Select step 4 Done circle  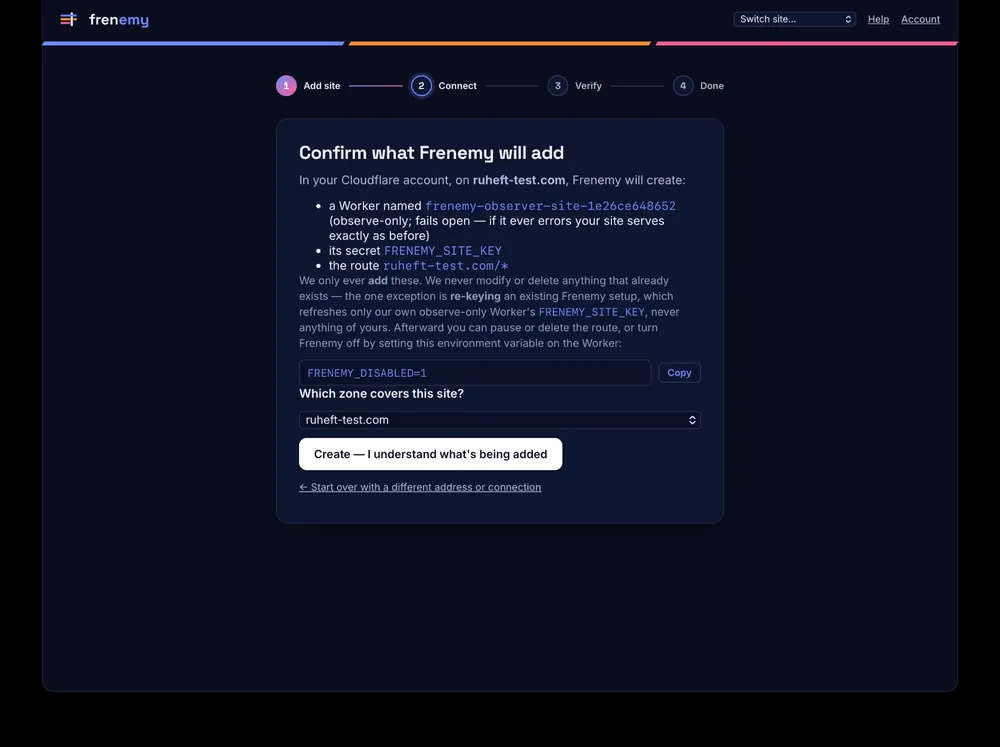pyautogui.click(x=683, y=85)
